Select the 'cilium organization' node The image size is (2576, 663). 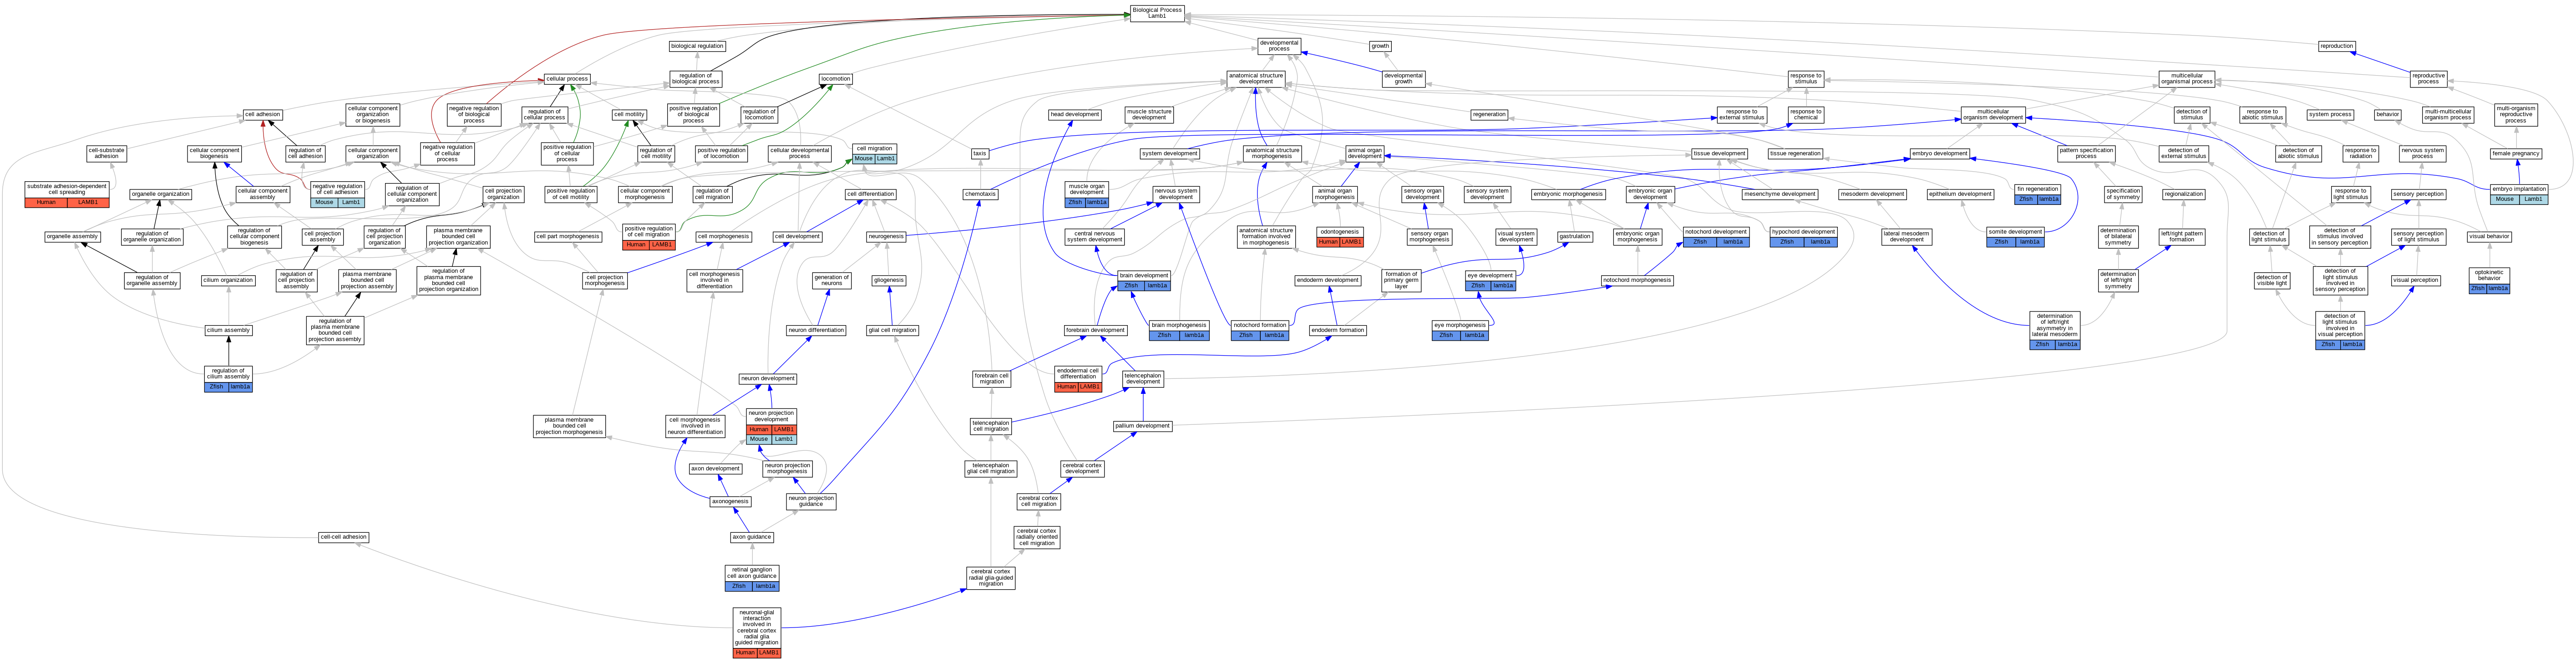point(228,281)
